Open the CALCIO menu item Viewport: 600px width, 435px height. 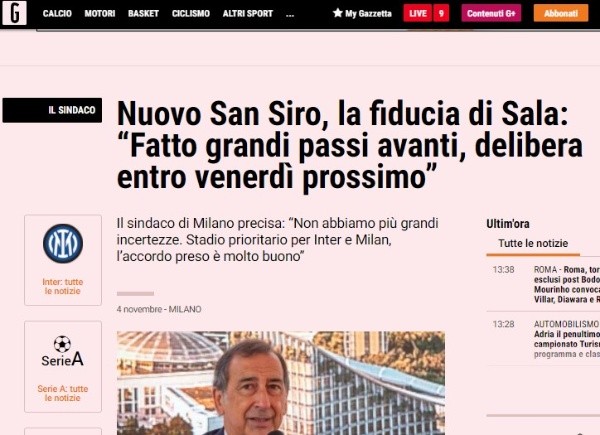[x=57, y=14]
